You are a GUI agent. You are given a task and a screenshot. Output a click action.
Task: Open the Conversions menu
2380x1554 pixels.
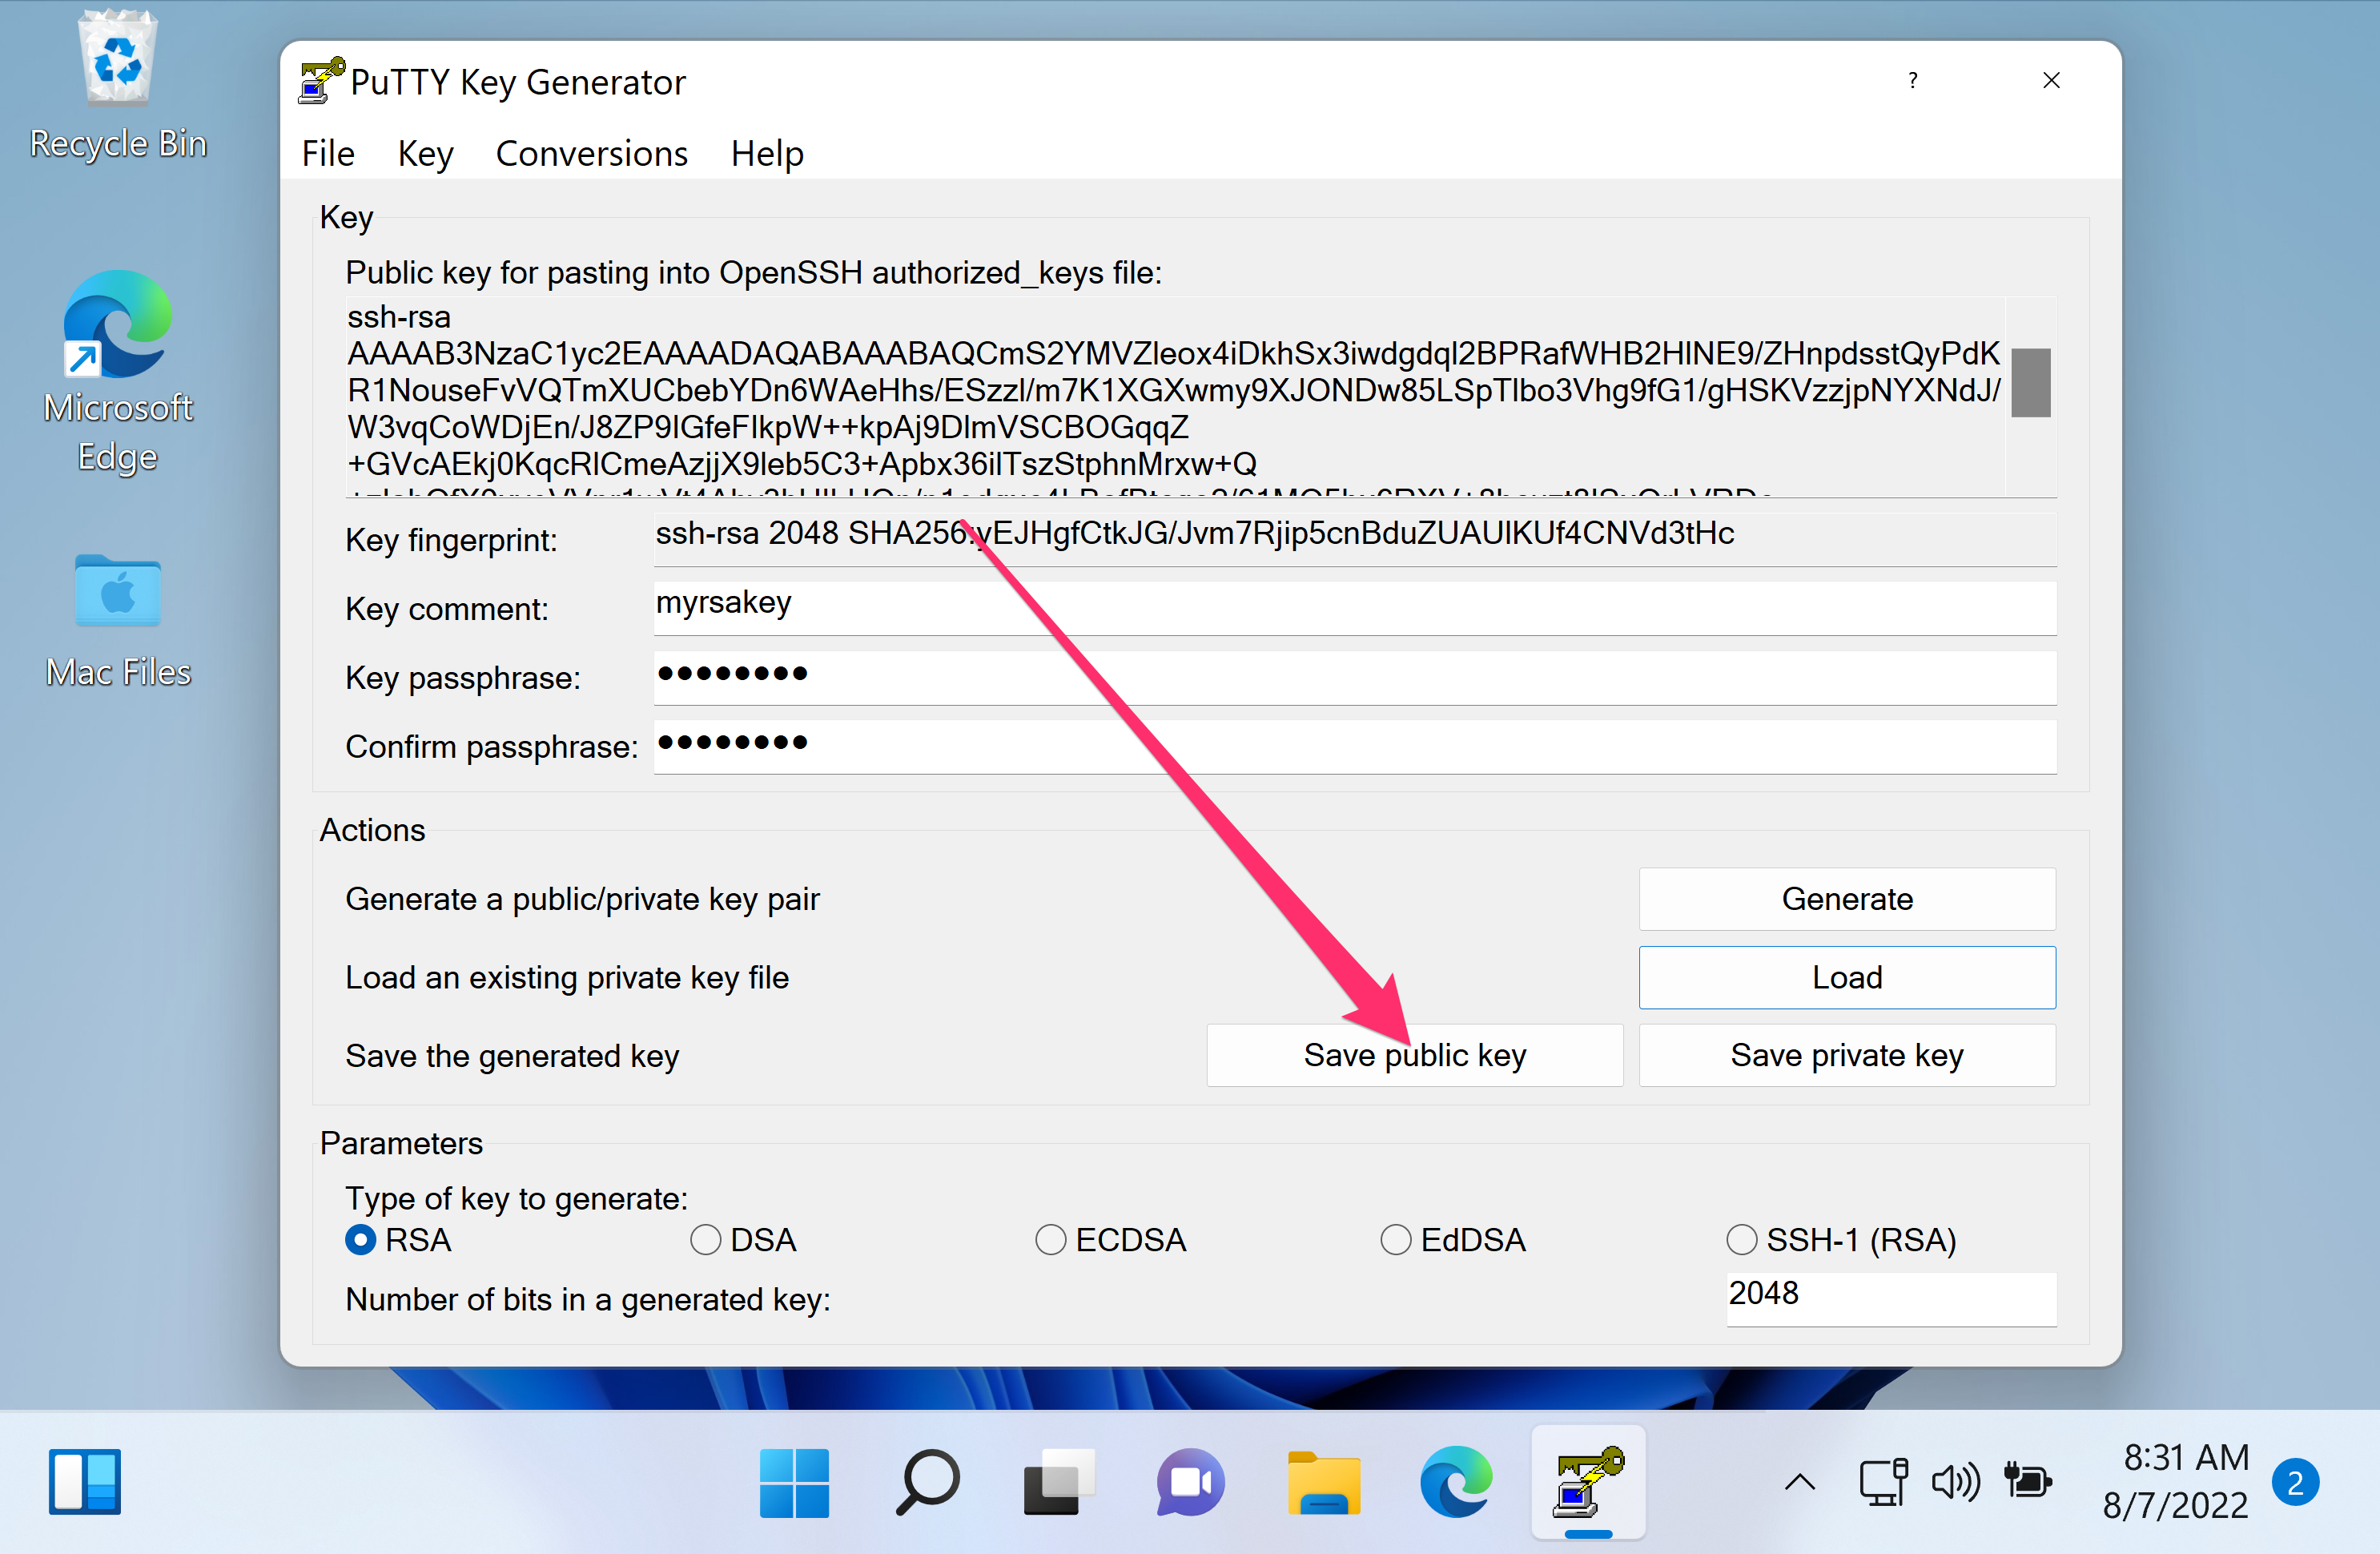coord(591,153)
